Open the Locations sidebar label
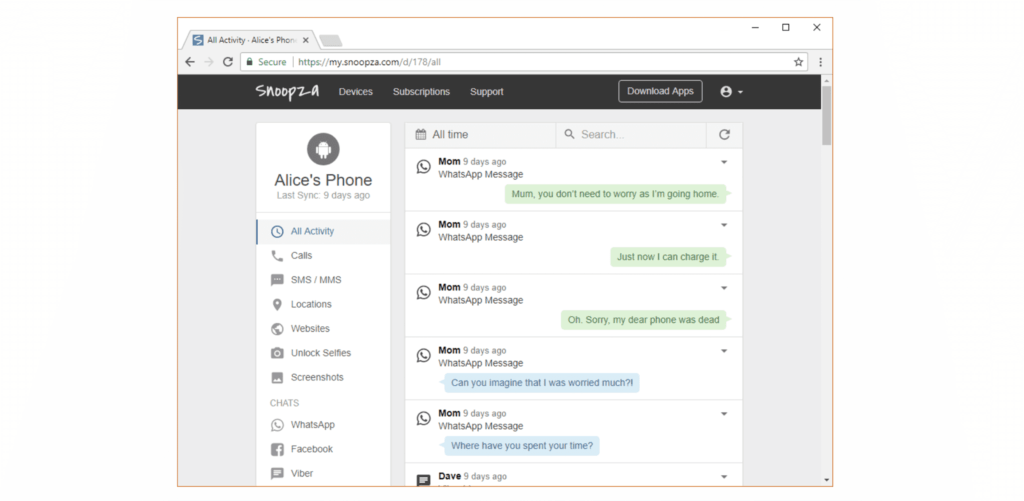 point(311,304)
